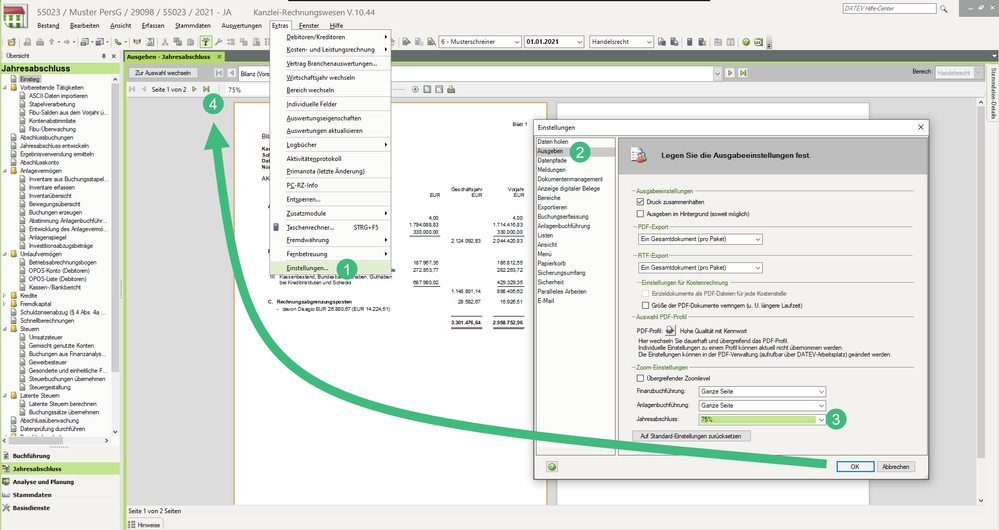Screen dimensions: 999x530
Task: Click the next Auswertung green play button
Action: click(730, 73)
